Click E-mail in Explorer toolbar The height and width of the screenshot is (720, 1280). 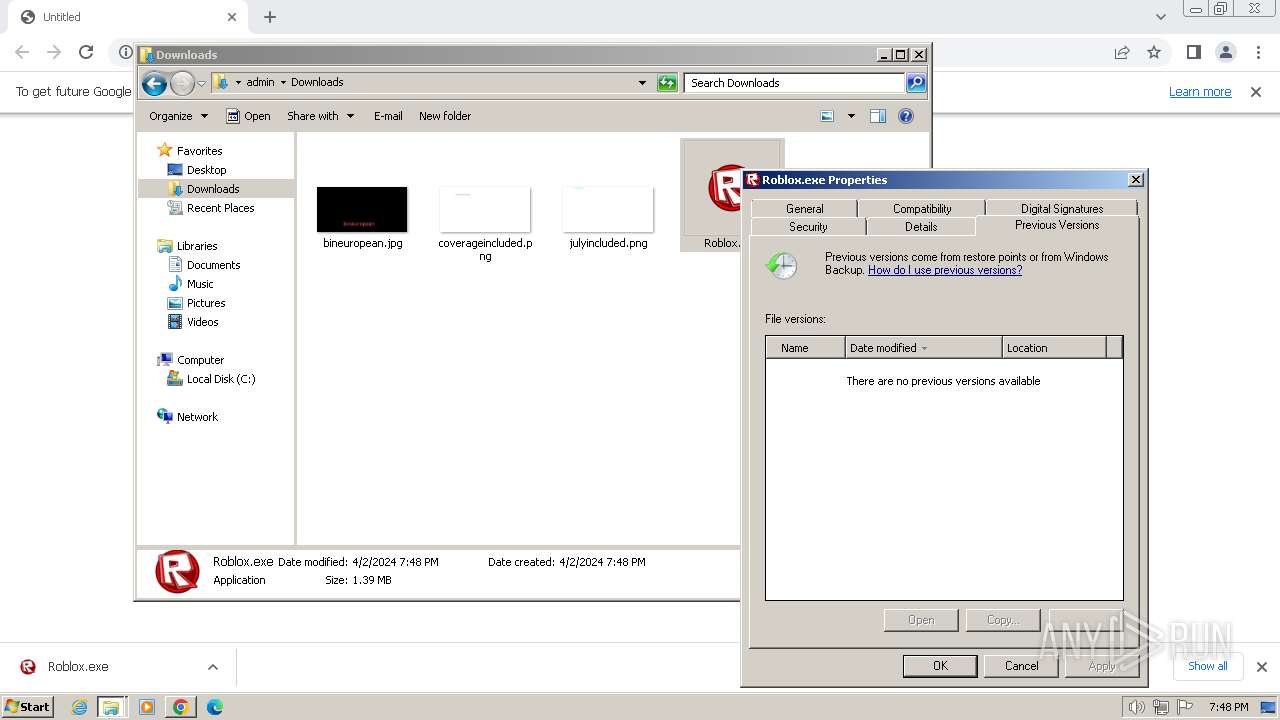(x=388, y=116)
